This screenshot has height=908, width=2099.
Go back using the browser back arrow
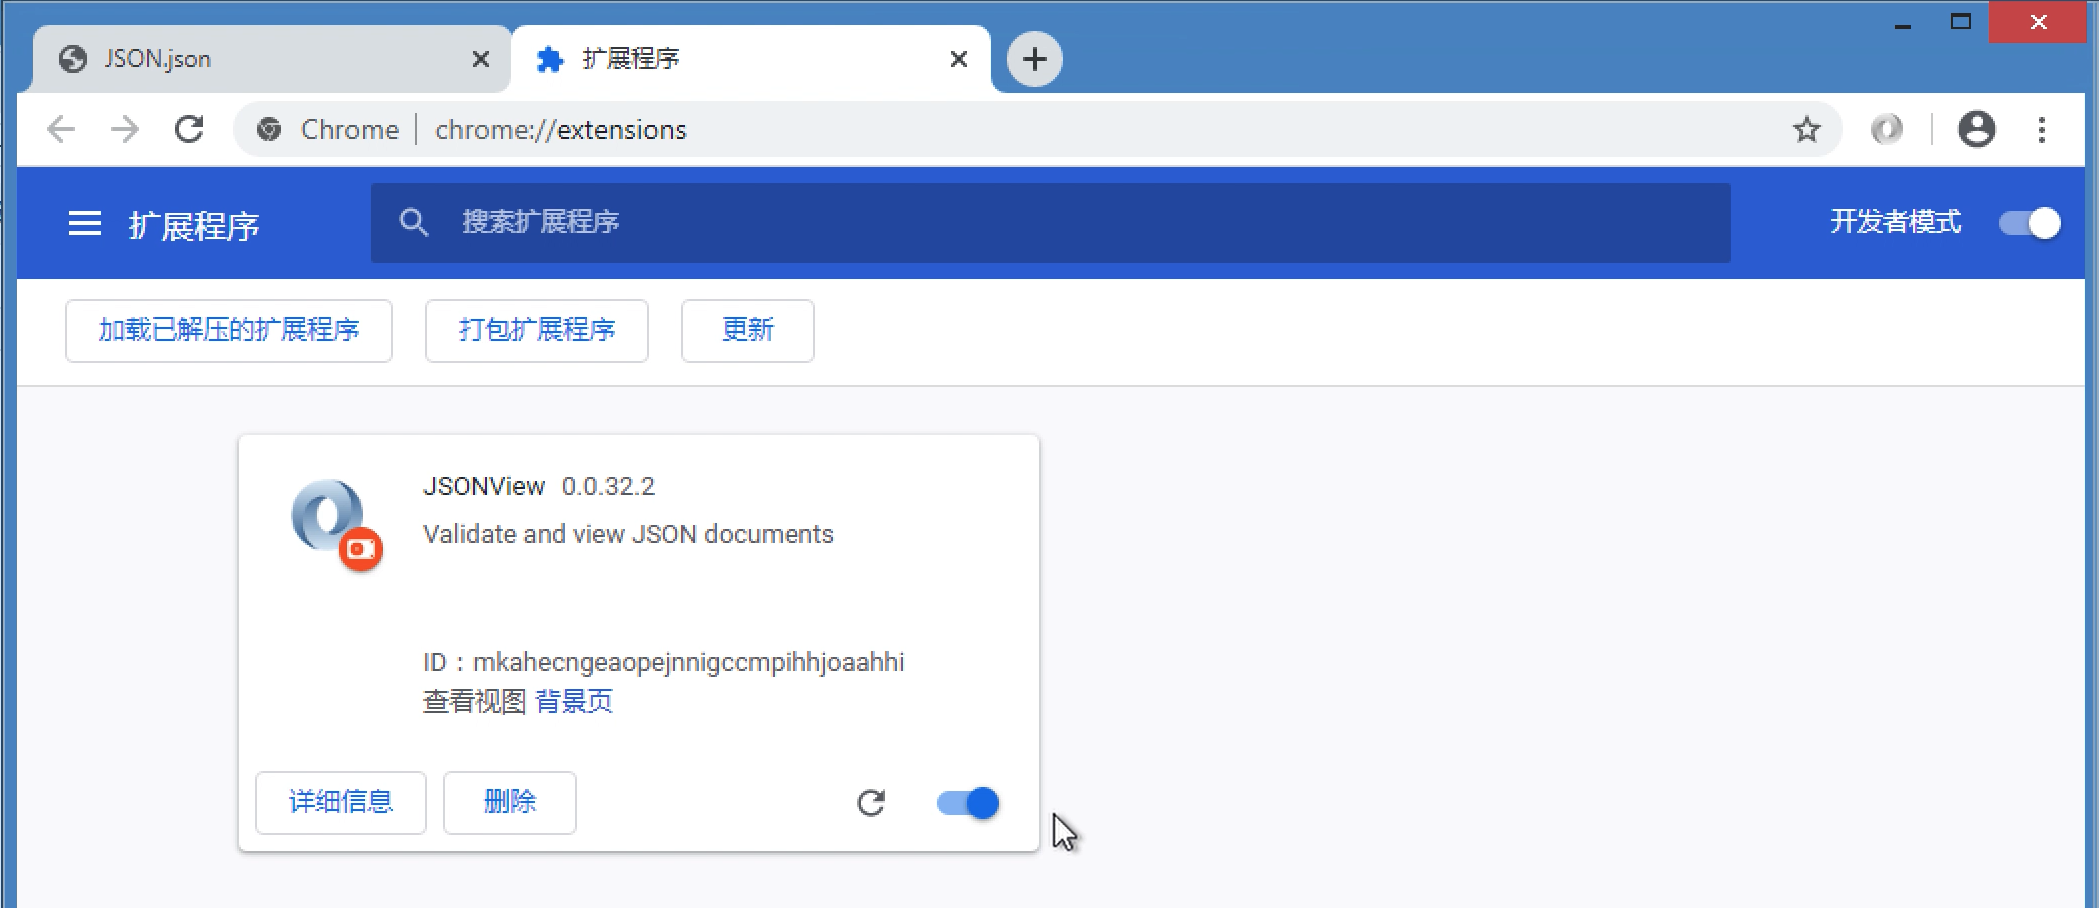pos(62,129)
